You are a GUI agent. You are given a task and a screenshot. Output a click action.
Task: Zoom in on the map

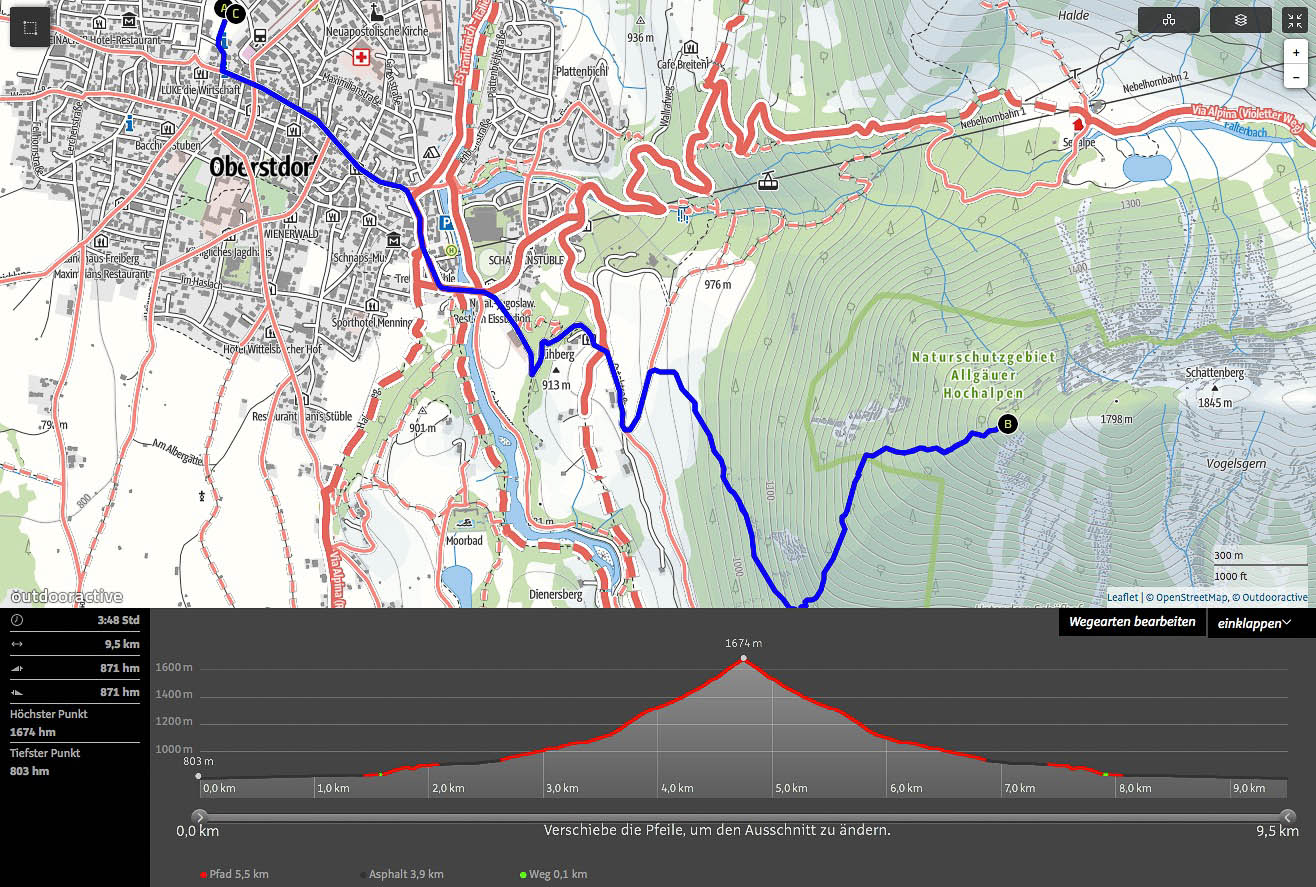(1296, 52)
